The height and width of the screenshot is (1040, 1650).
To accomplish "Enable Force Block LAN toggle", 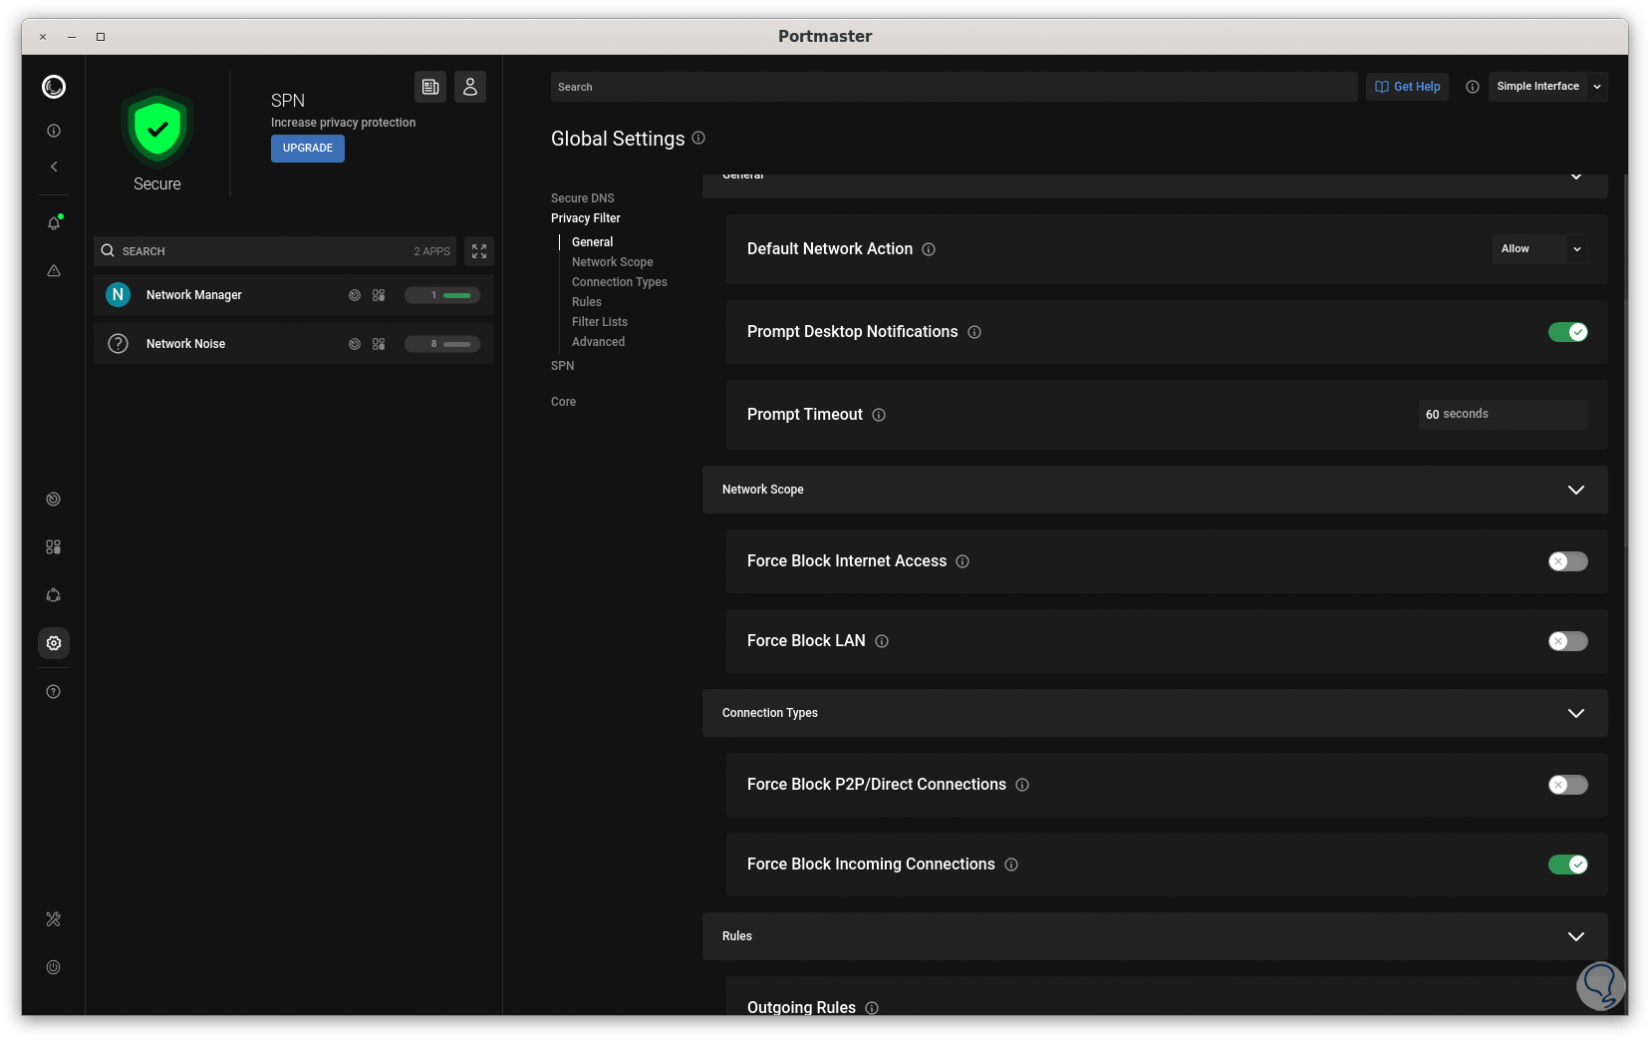I will pyautogui.click(x=1567, y=641).
